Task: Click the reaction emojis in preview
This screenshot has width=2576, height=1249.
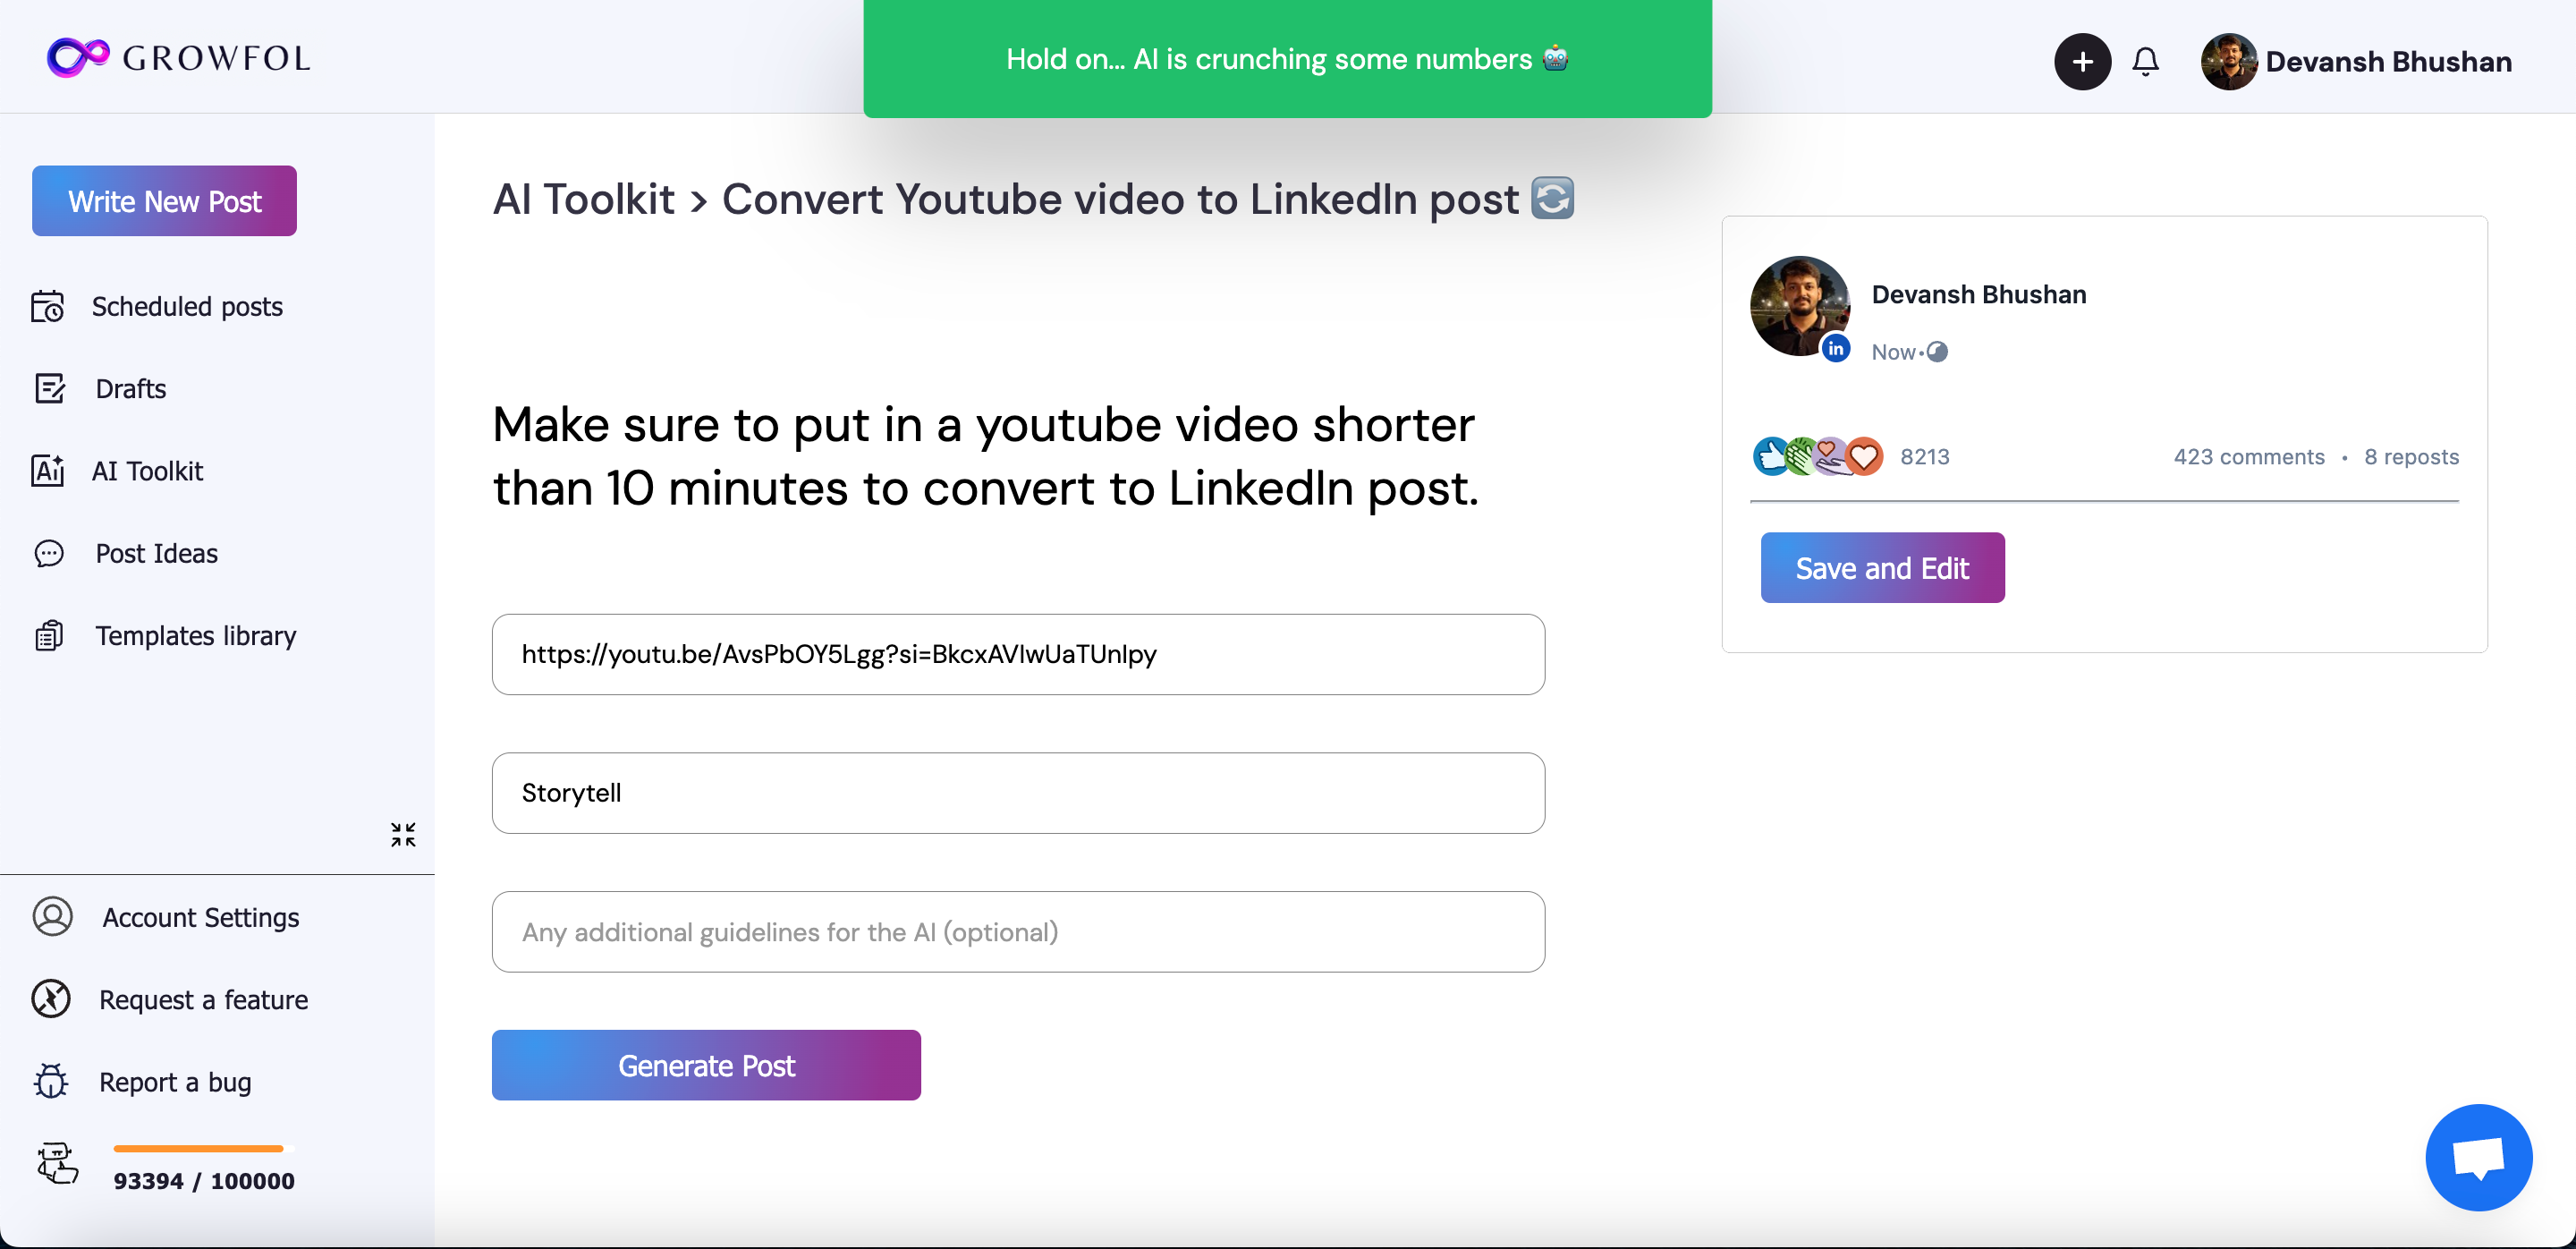Action: coord(1817,457)
